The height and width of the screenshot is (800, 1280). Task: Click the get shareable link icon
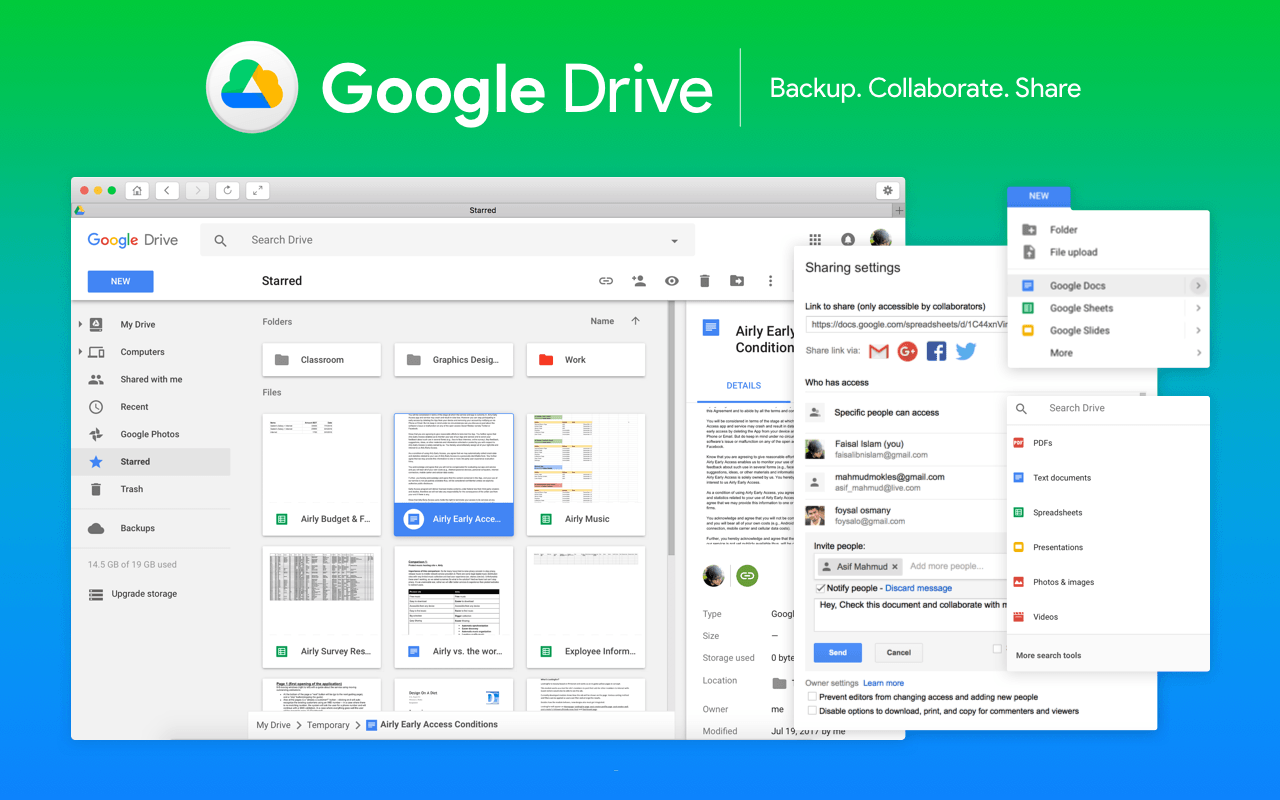coord(606,281)
